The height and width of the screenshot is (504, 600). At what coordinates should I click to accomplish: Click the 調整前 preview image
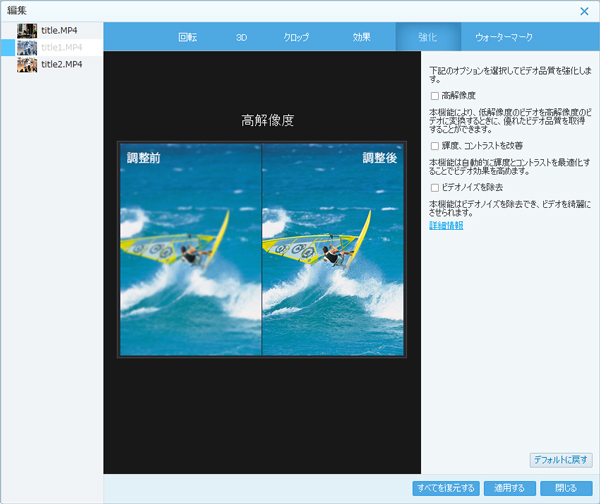tap(191, 250)
